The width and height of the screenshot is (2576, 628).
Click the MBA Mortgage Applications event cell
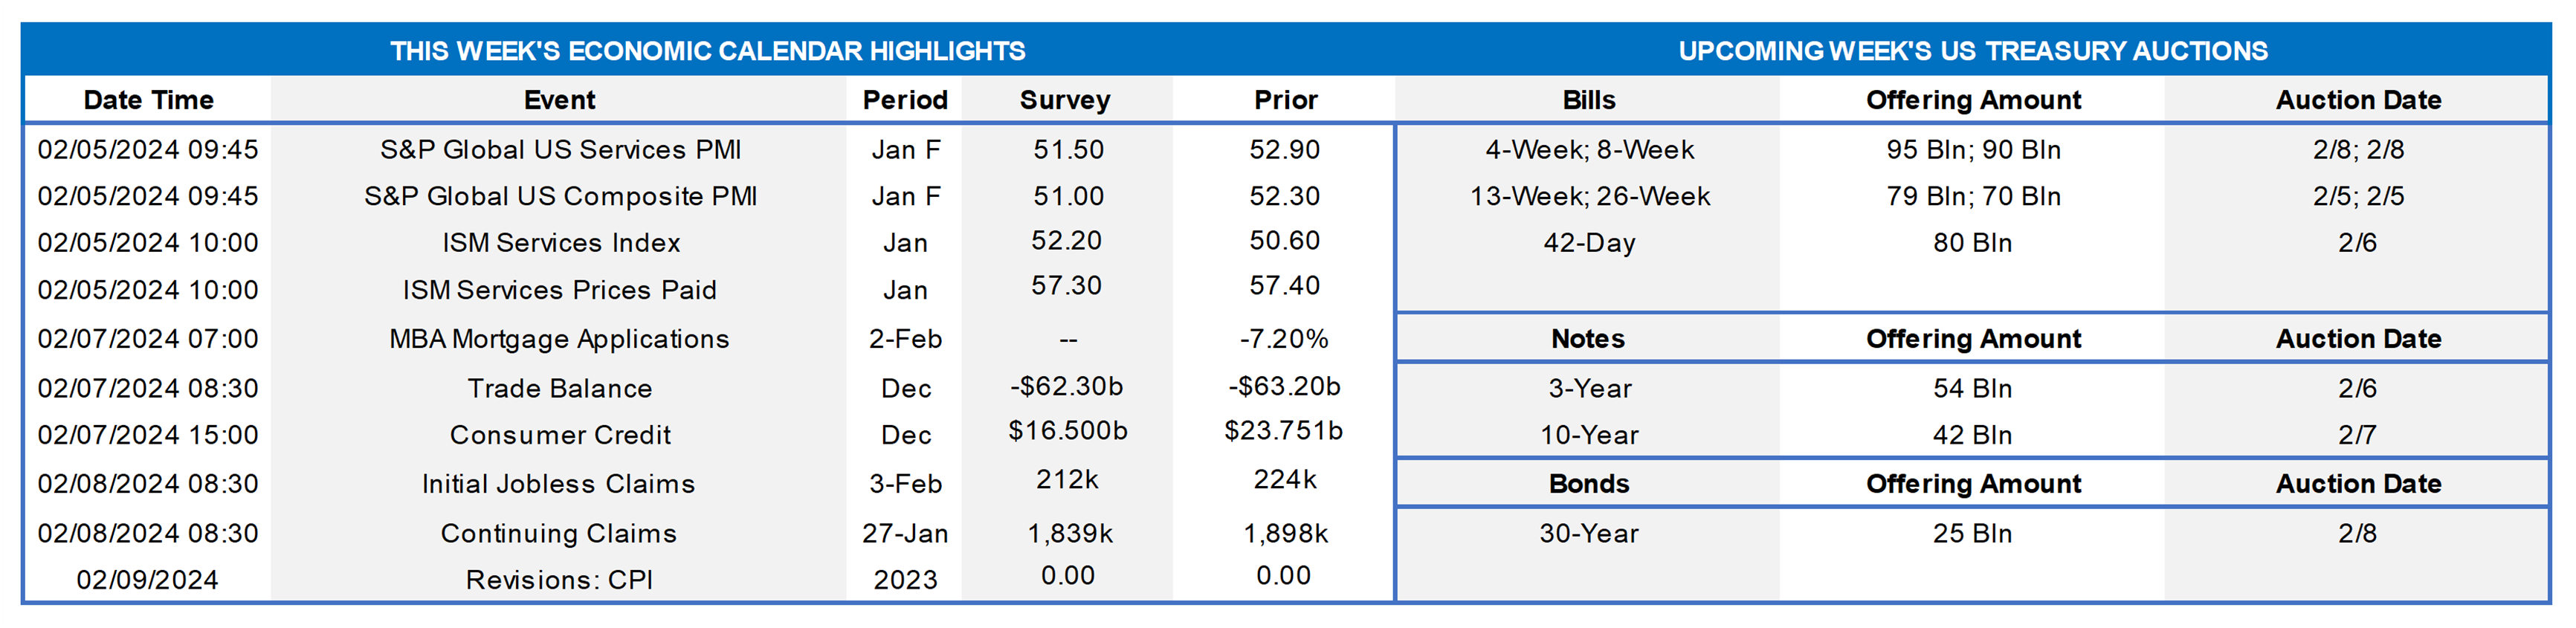[x=559, y=339]
